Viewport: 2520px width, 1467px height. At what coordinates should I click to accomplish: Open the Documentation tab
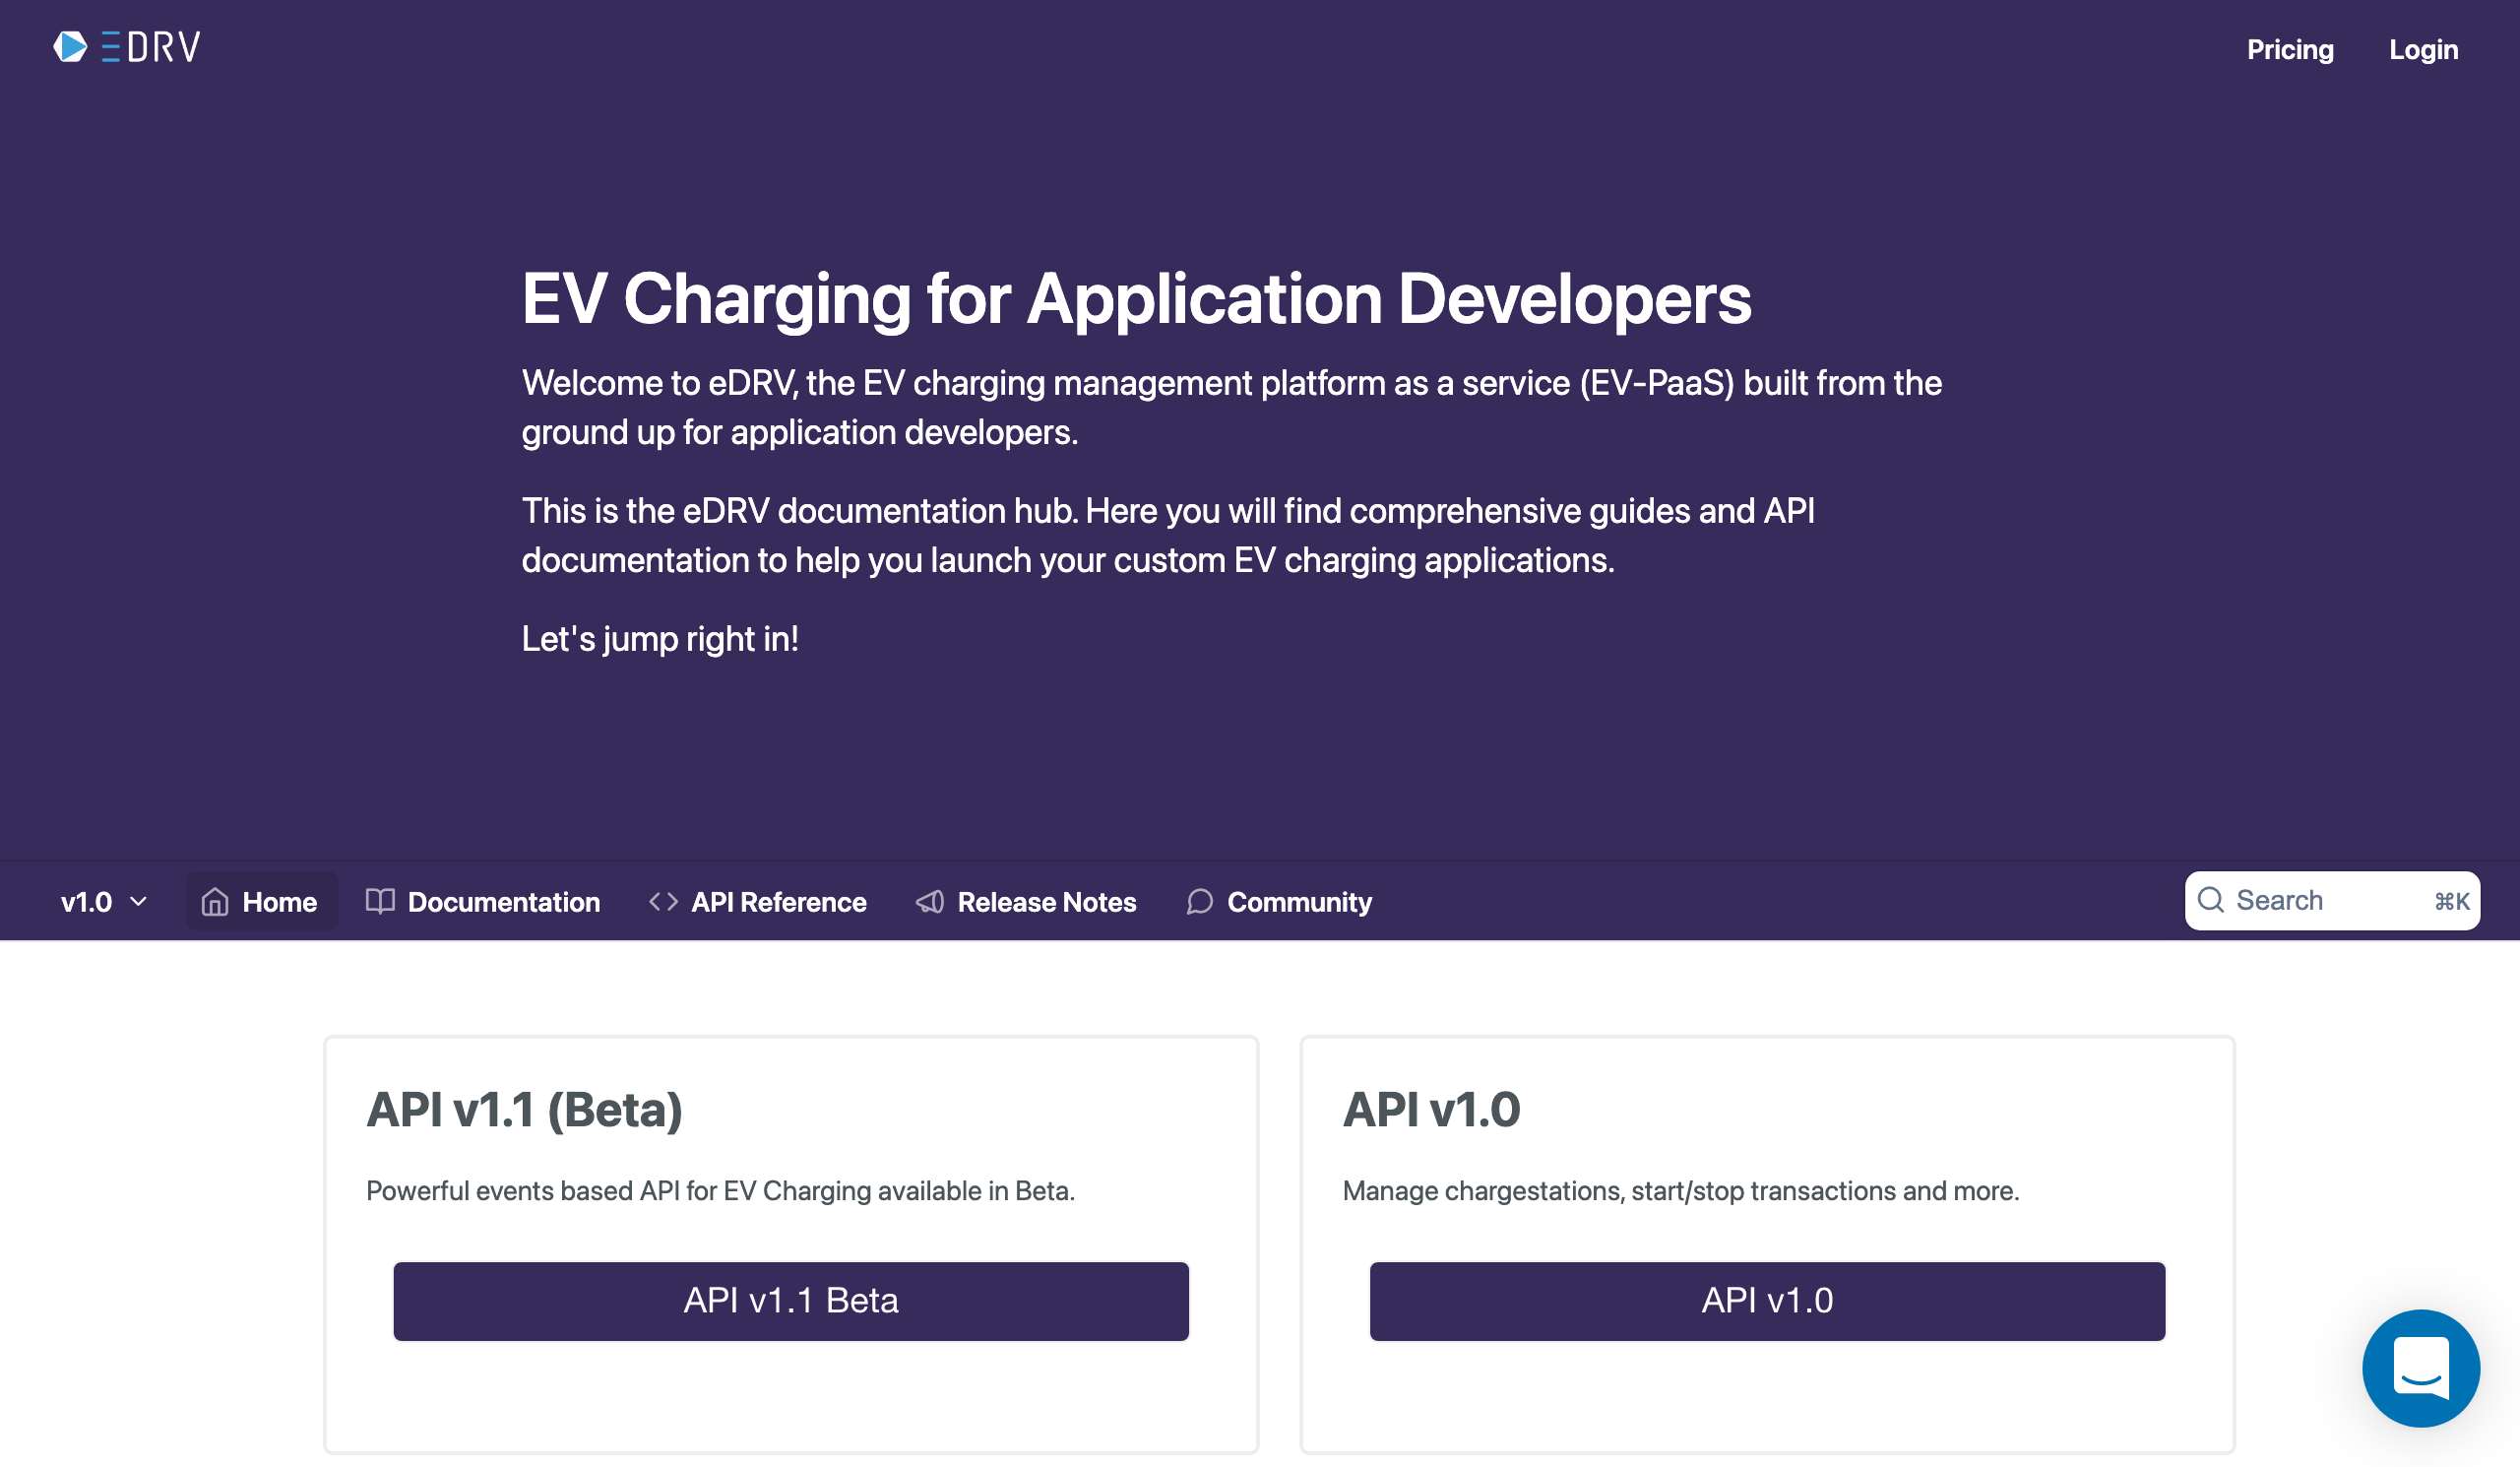point(483,902)
